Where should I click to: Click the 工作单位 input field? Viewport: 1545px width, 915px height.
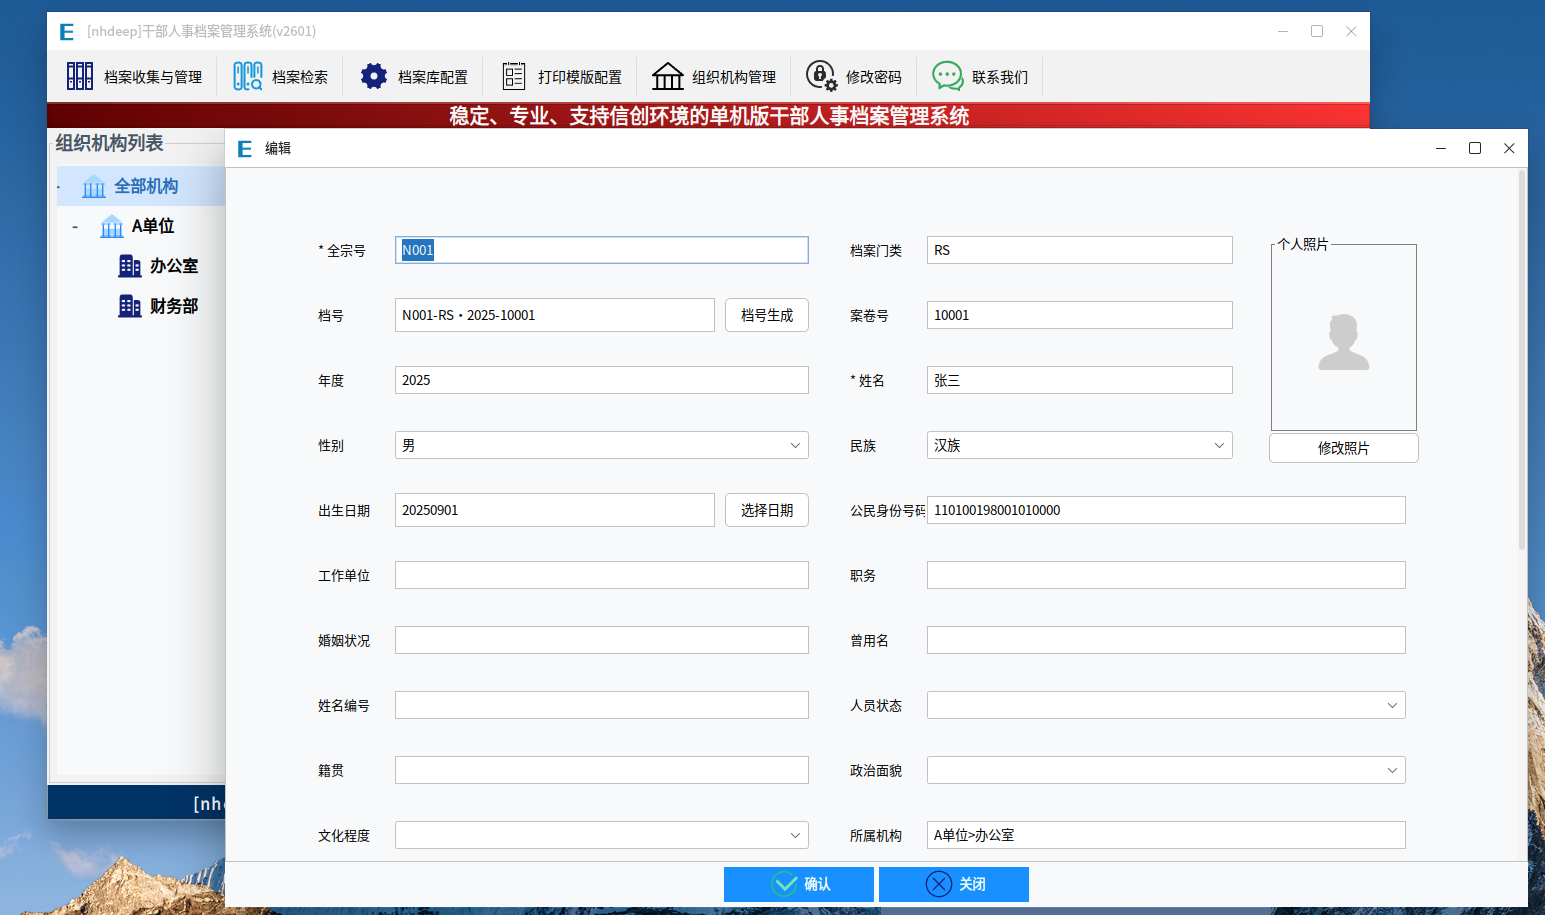click(x=601, y=575)
